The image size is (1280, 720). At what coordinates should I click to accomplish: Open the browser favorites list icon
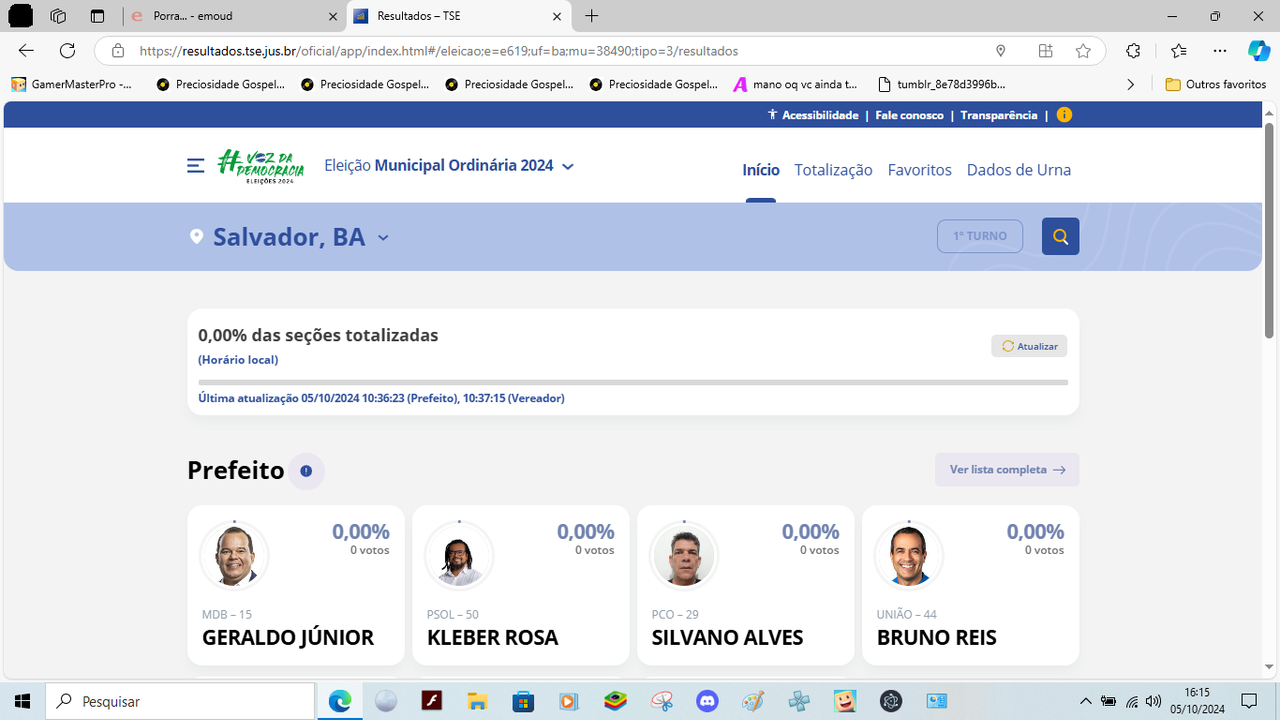[1178, 51]
